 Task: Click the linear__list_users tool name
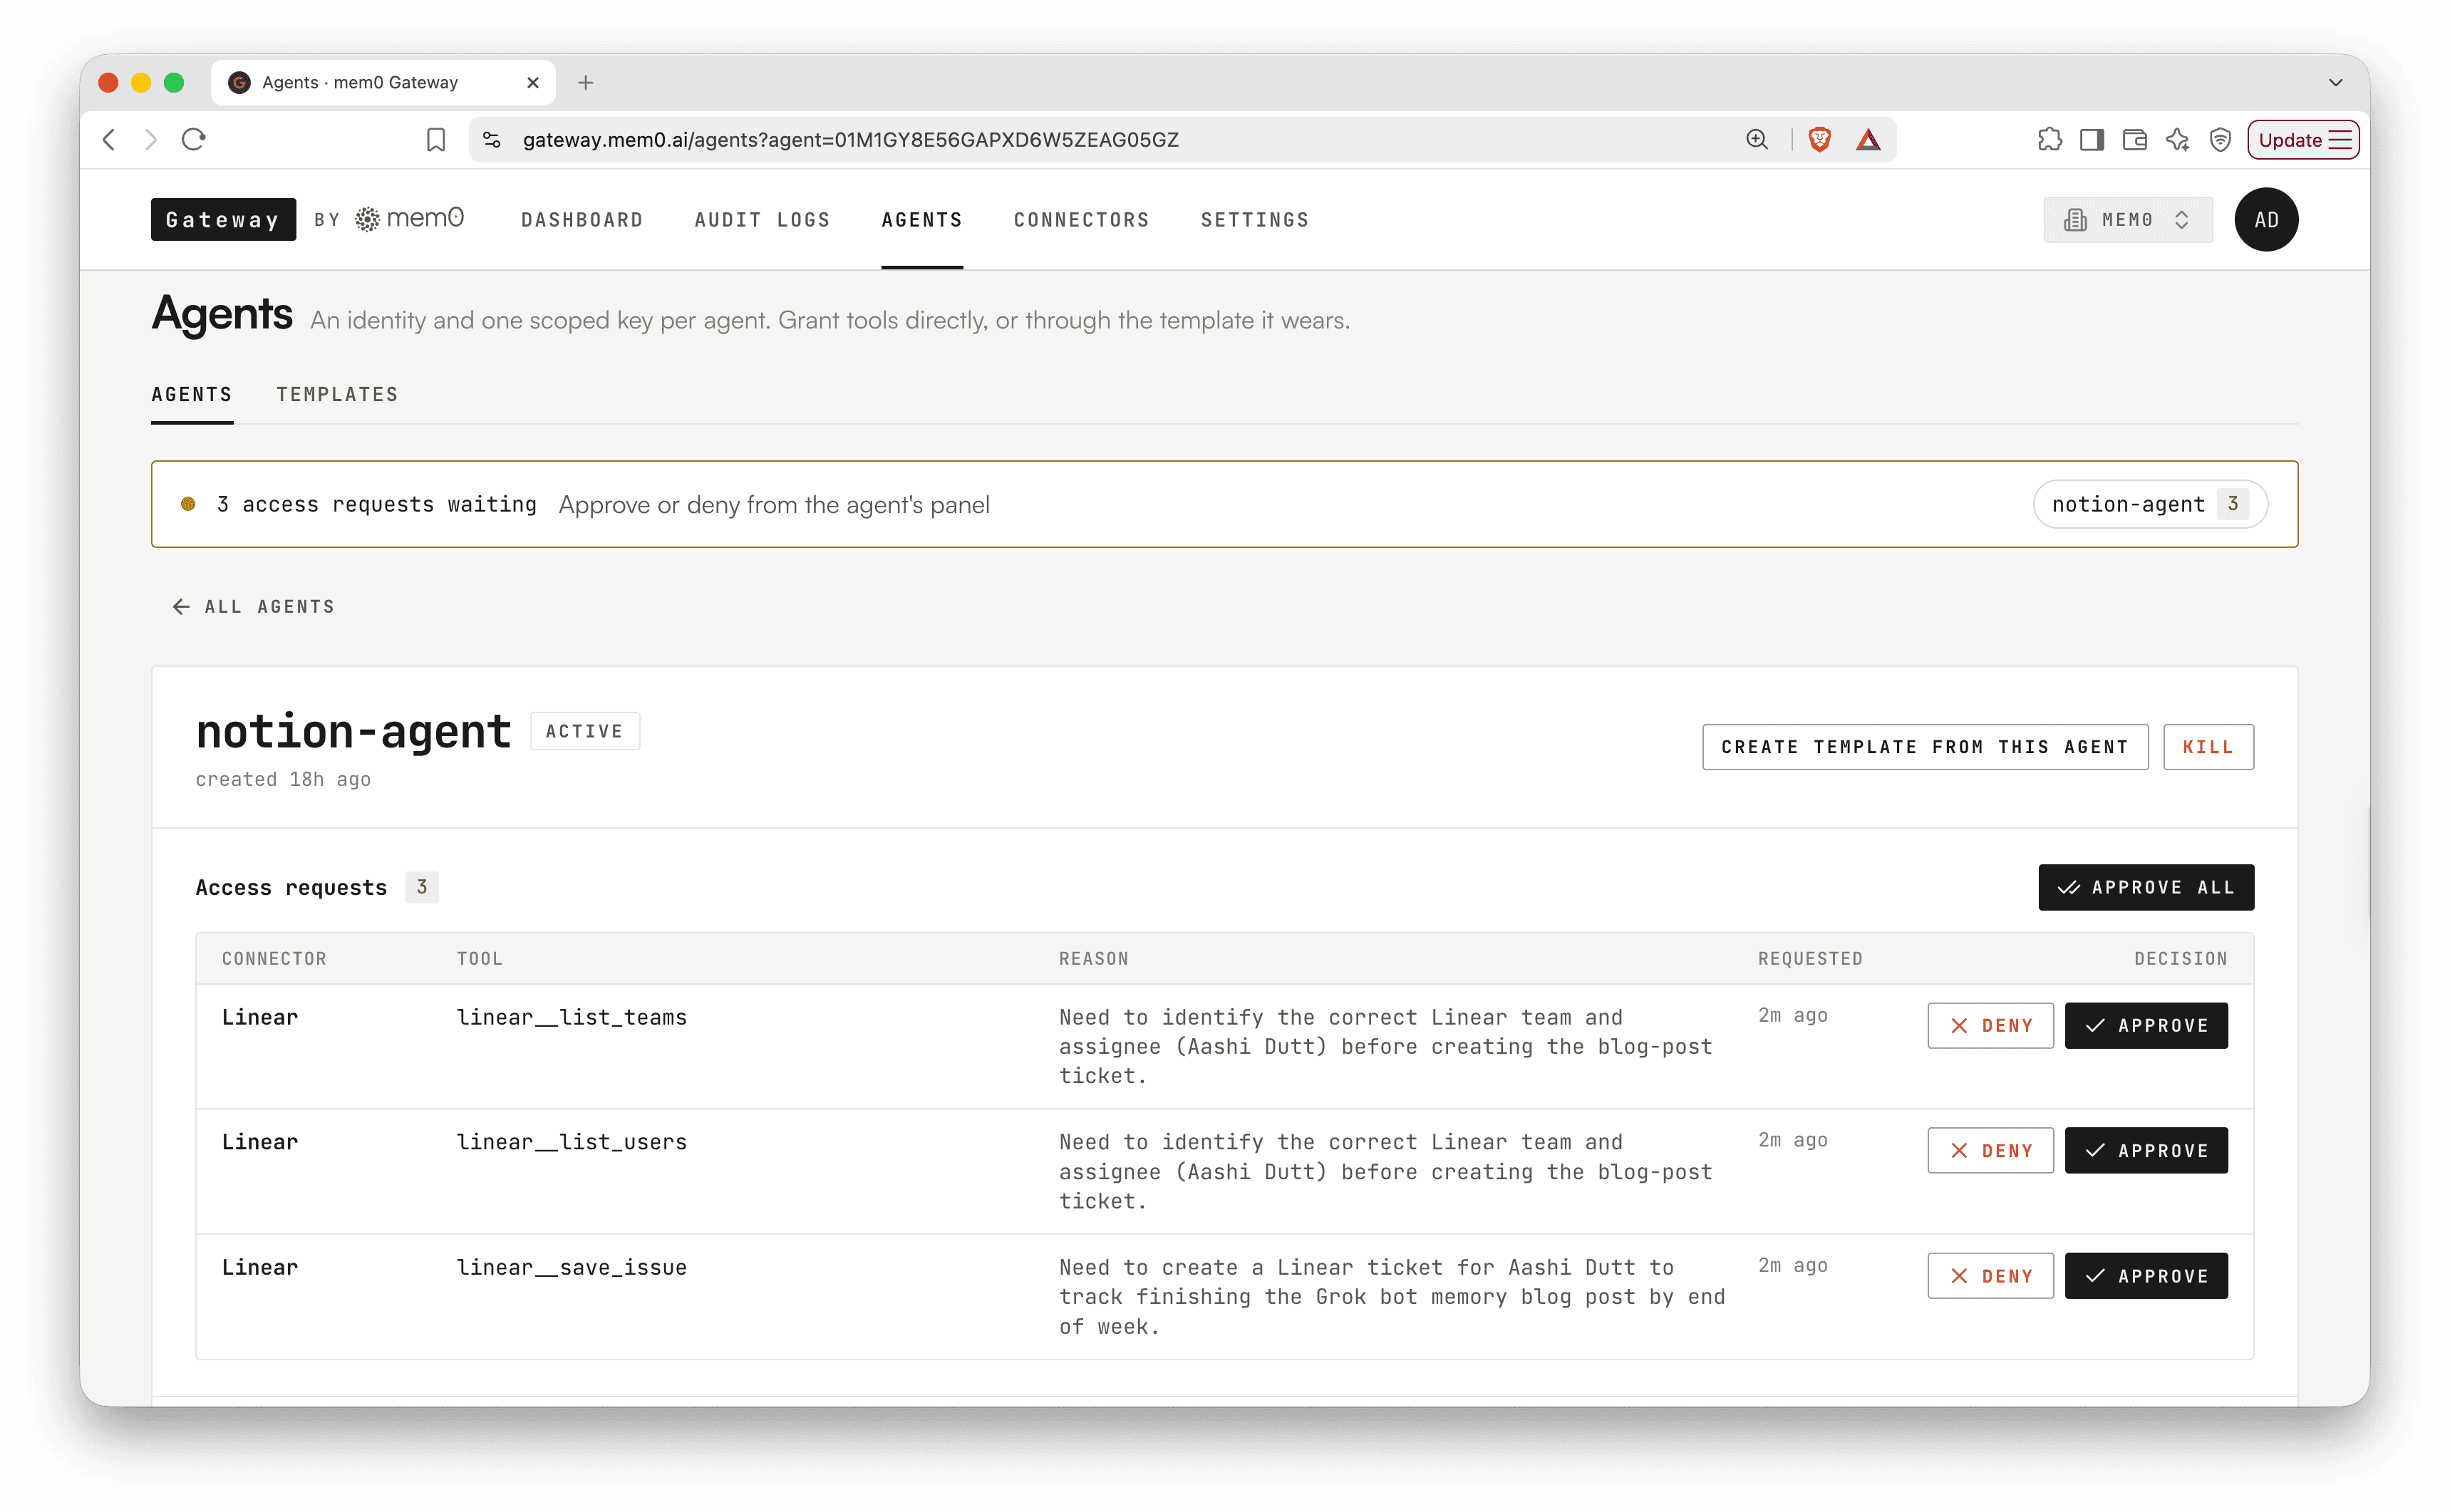pyautogui.click(x=572, y=1143)
